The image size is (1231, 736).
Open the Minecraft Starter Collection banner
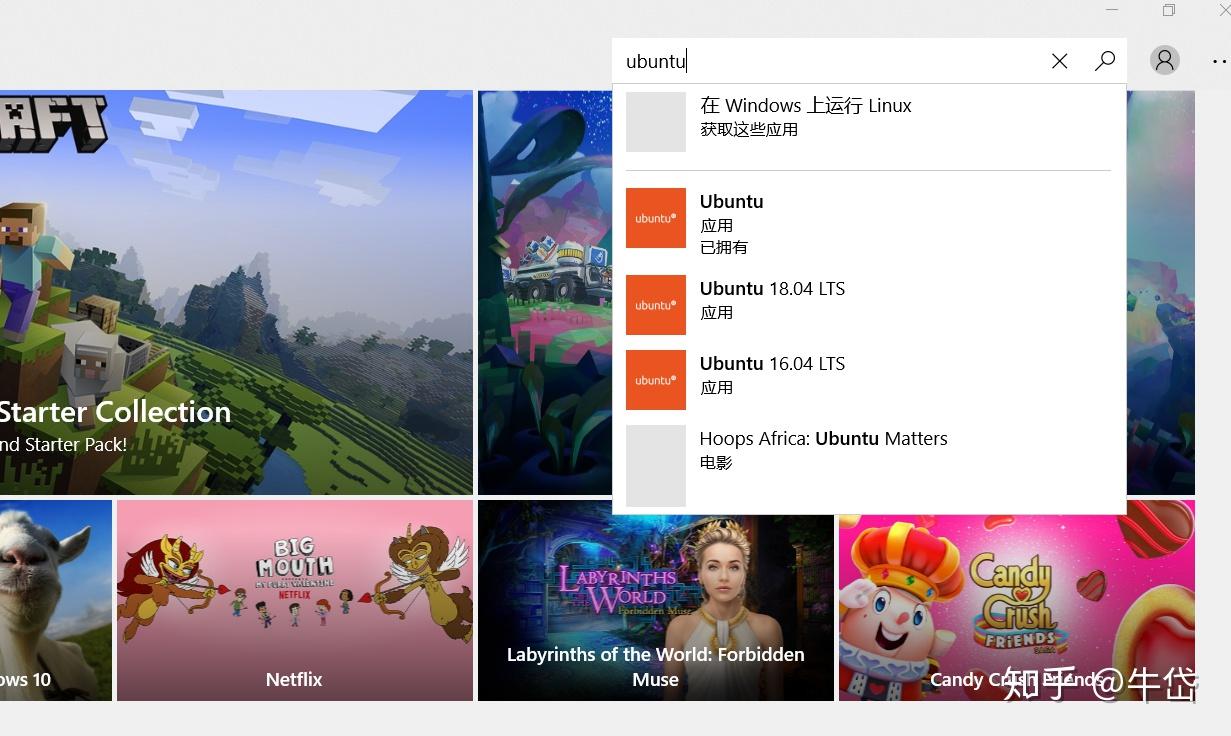(x=236, y=292)
